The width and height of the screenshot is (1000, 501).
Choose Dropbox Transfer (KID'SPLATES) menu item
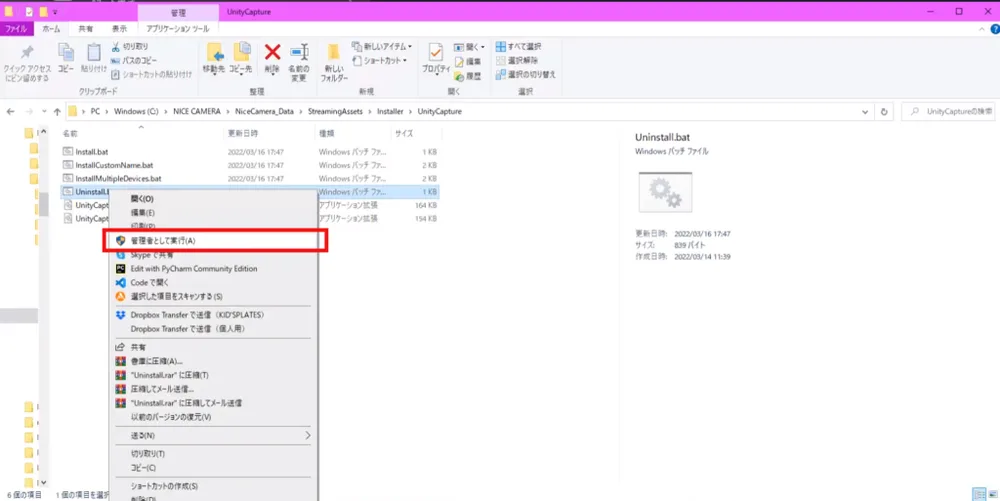coord(214,315)
